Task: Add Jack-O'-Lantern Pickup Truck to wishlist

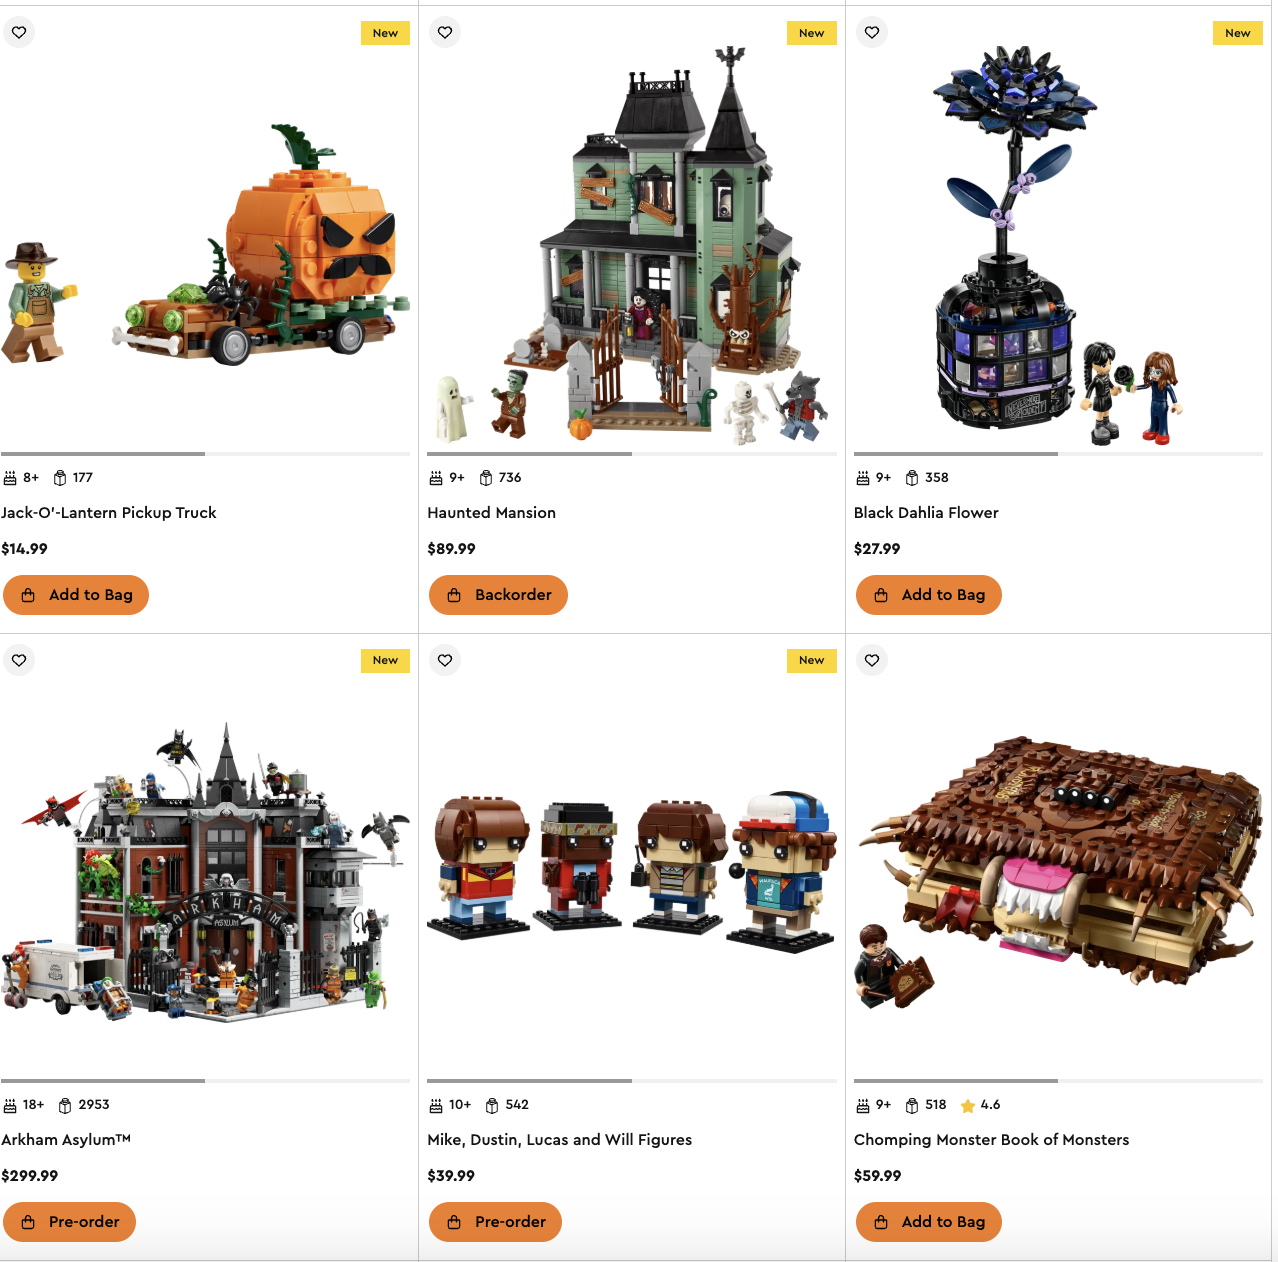Action: pyautogui.click(x=19, y=33)
